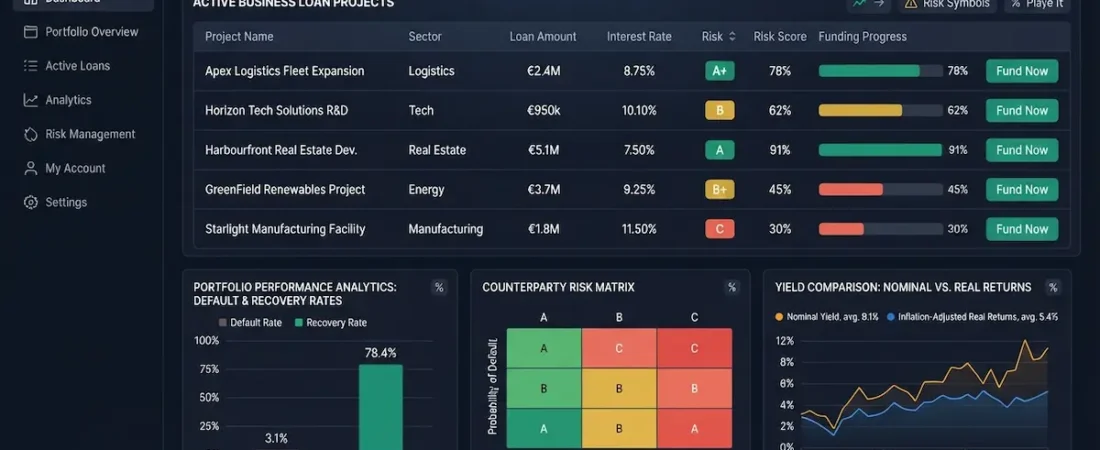Toggle the Recovery Rate legend item
The width and height of the screenshot is (1100, 450).
pos(330,323)
